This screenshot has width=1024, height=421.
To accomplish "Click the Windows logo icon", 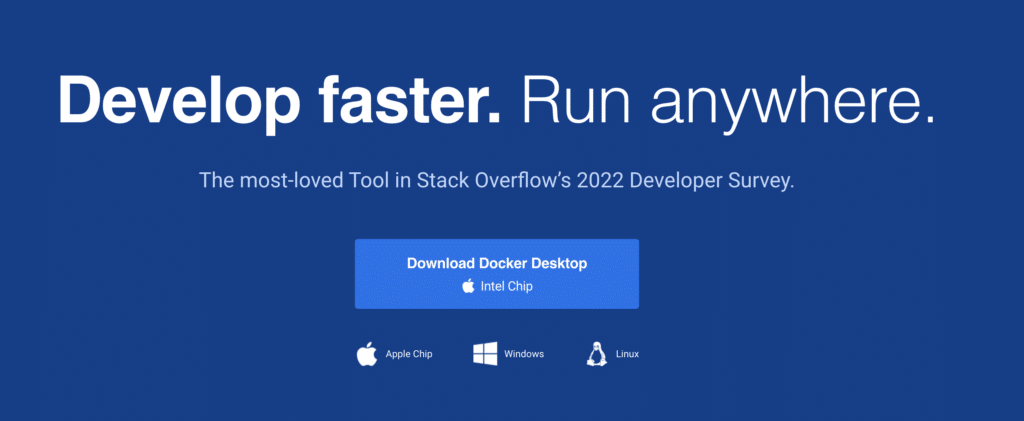I will (485, 354).
